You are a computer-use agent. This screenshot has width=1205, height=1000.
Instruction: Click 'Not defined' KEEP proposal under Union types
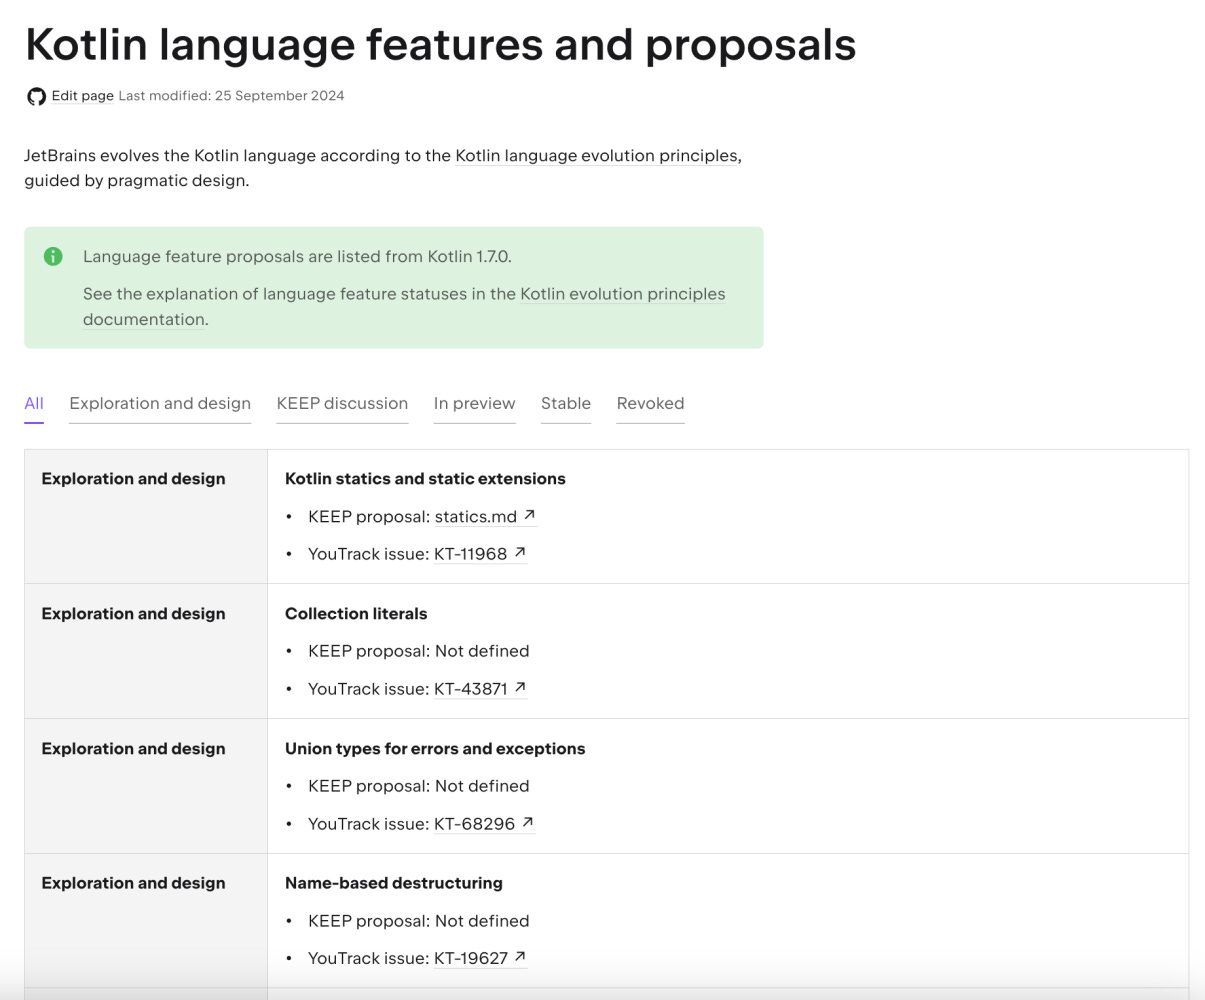(482, 786)
